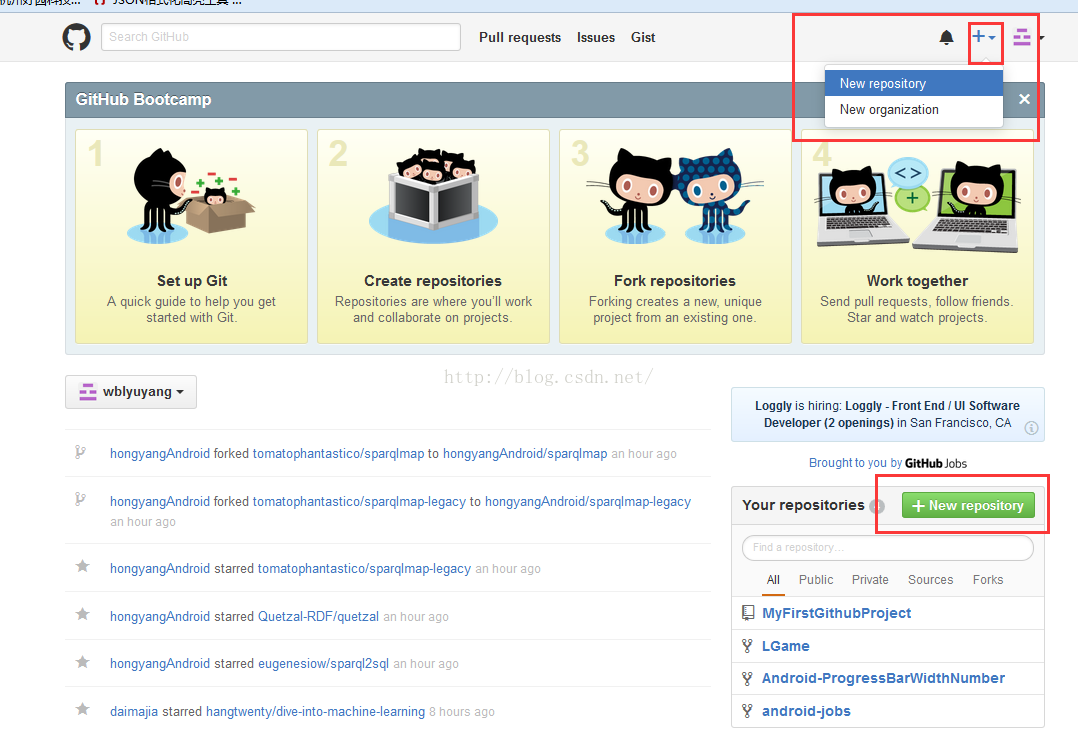
Task: Switch to the Private repositories tab
Action: click(870, 580)
